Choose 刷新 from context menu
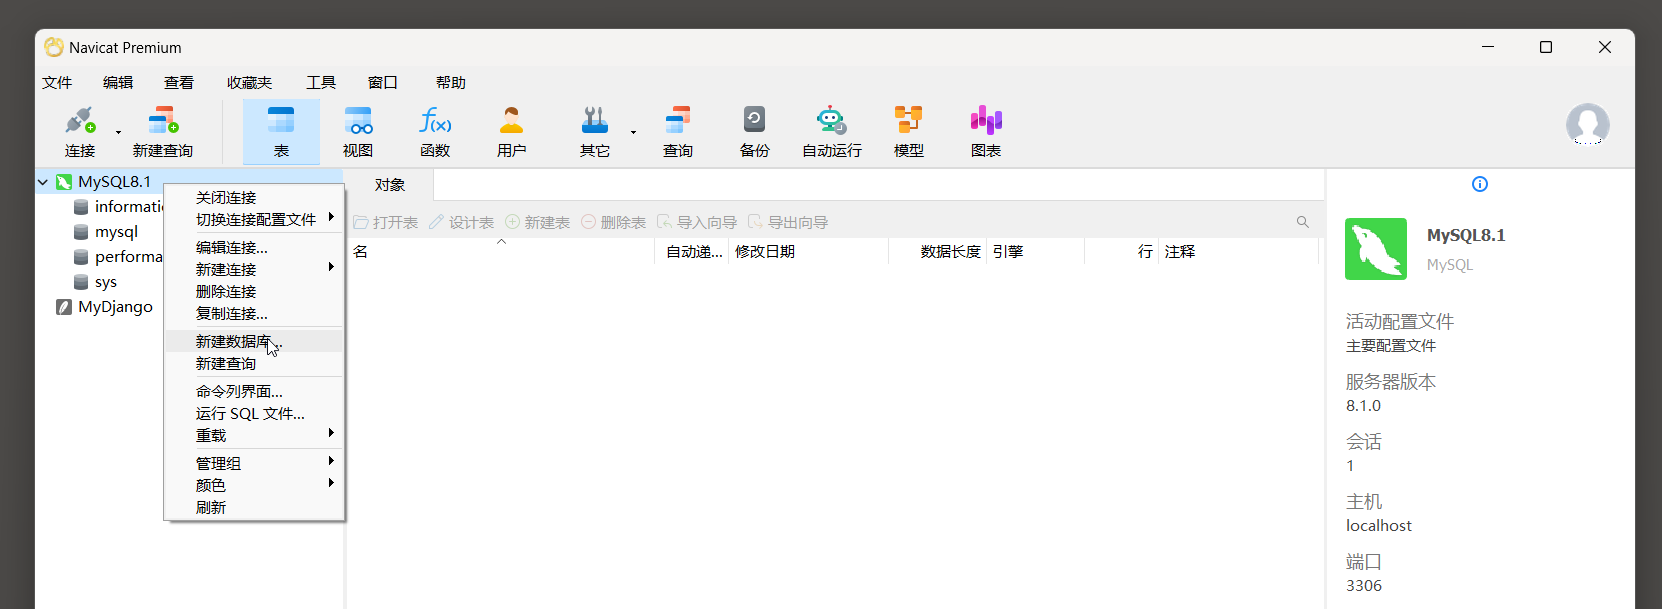The width and height of the screenshot is (1662, 609). [254, 508]
